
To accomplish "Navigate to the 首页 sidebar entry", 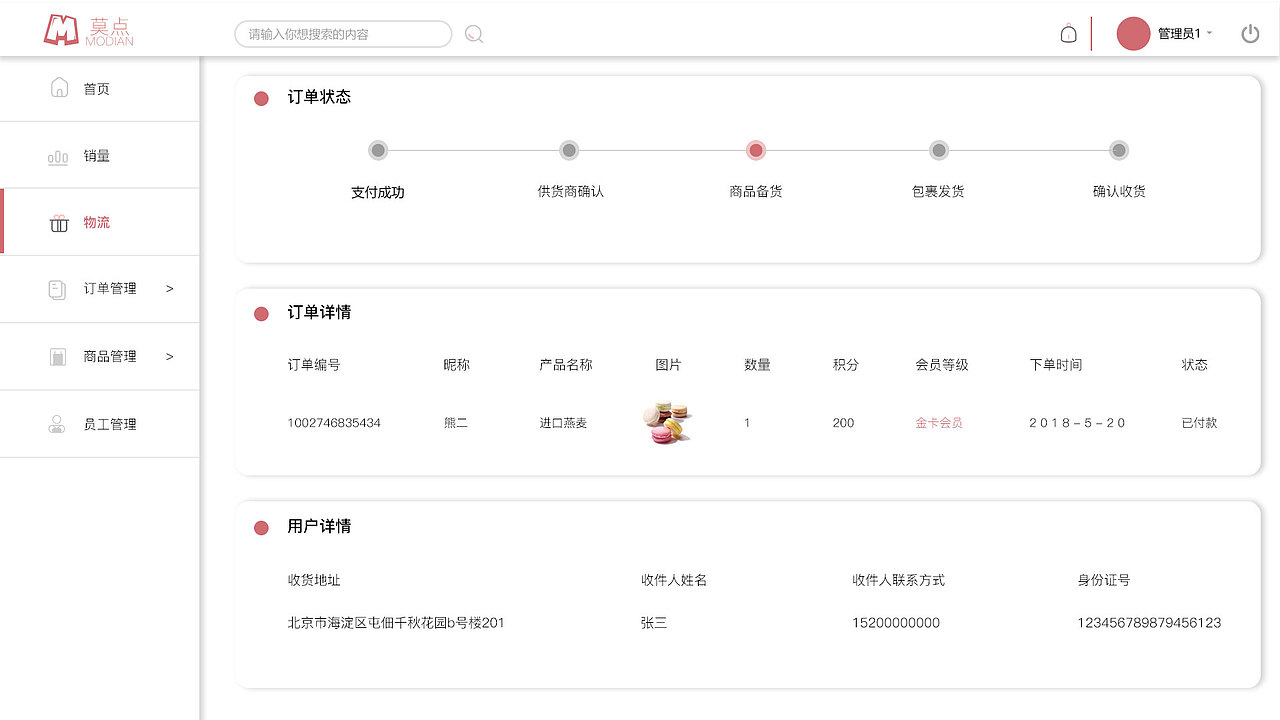I will pyautogui.click(x=97, y=87).
